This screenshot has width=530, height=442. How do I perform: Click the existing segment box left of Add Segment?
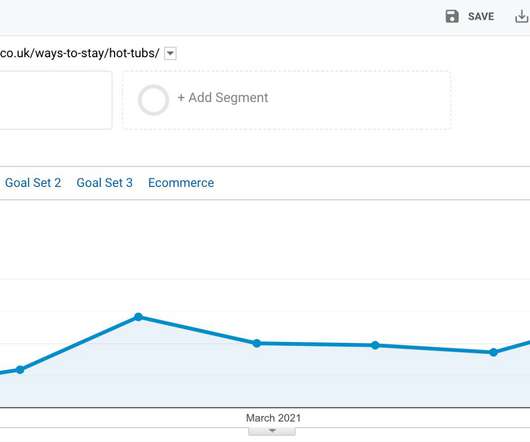click(x=56, y=100)
